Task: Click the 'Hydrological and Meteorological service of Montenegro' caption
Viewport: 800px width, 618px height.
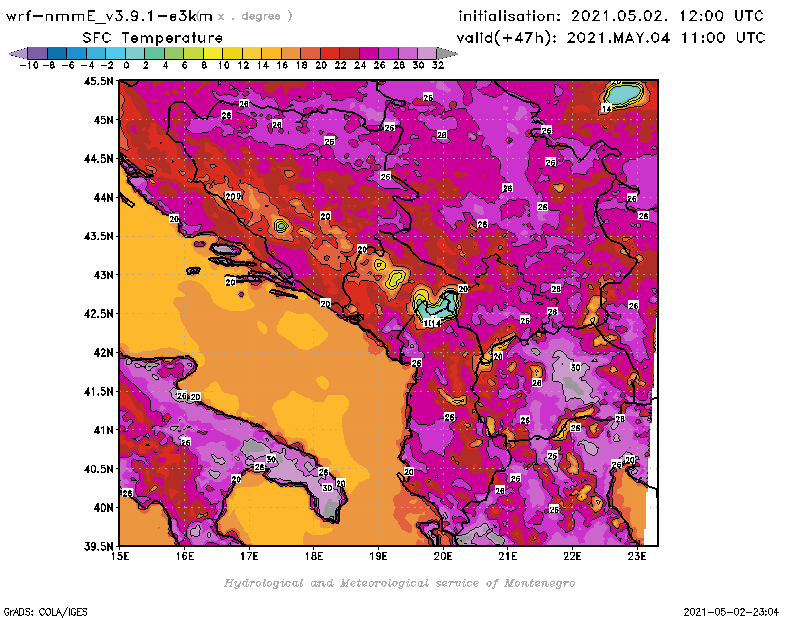Action: pos(399,583)
